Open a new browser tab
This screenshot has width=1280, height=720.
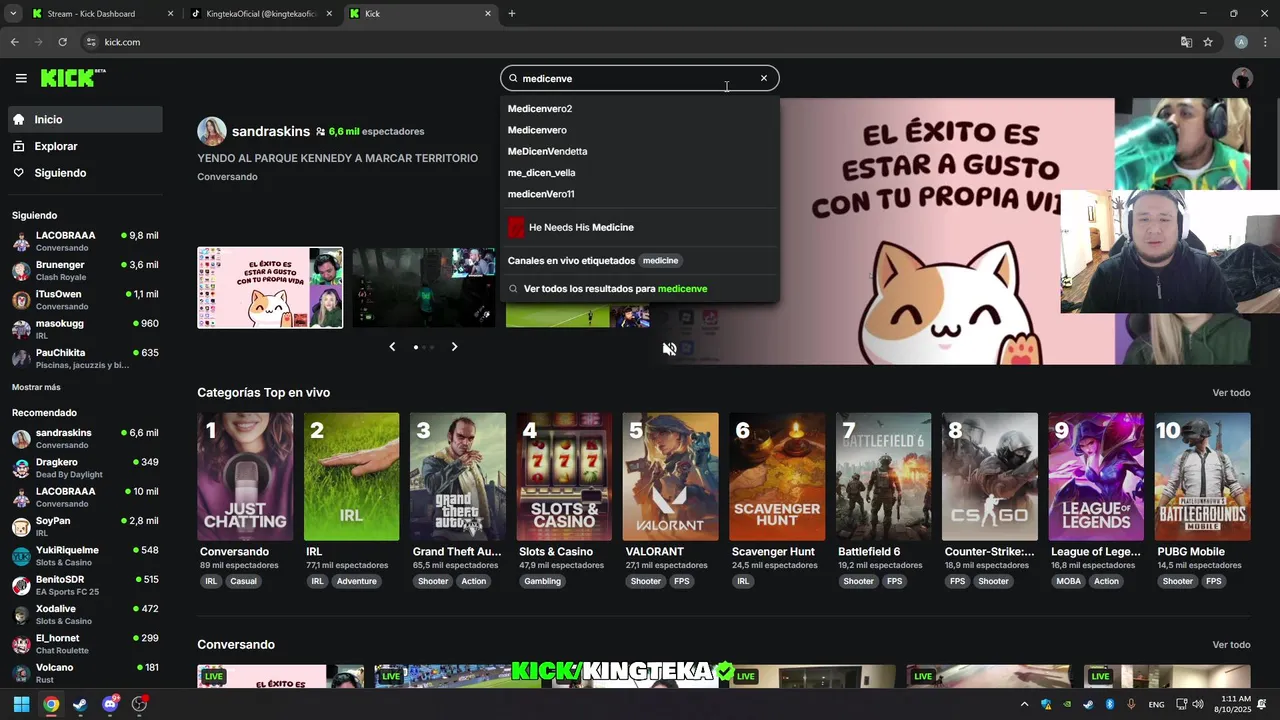coord(512,14)
